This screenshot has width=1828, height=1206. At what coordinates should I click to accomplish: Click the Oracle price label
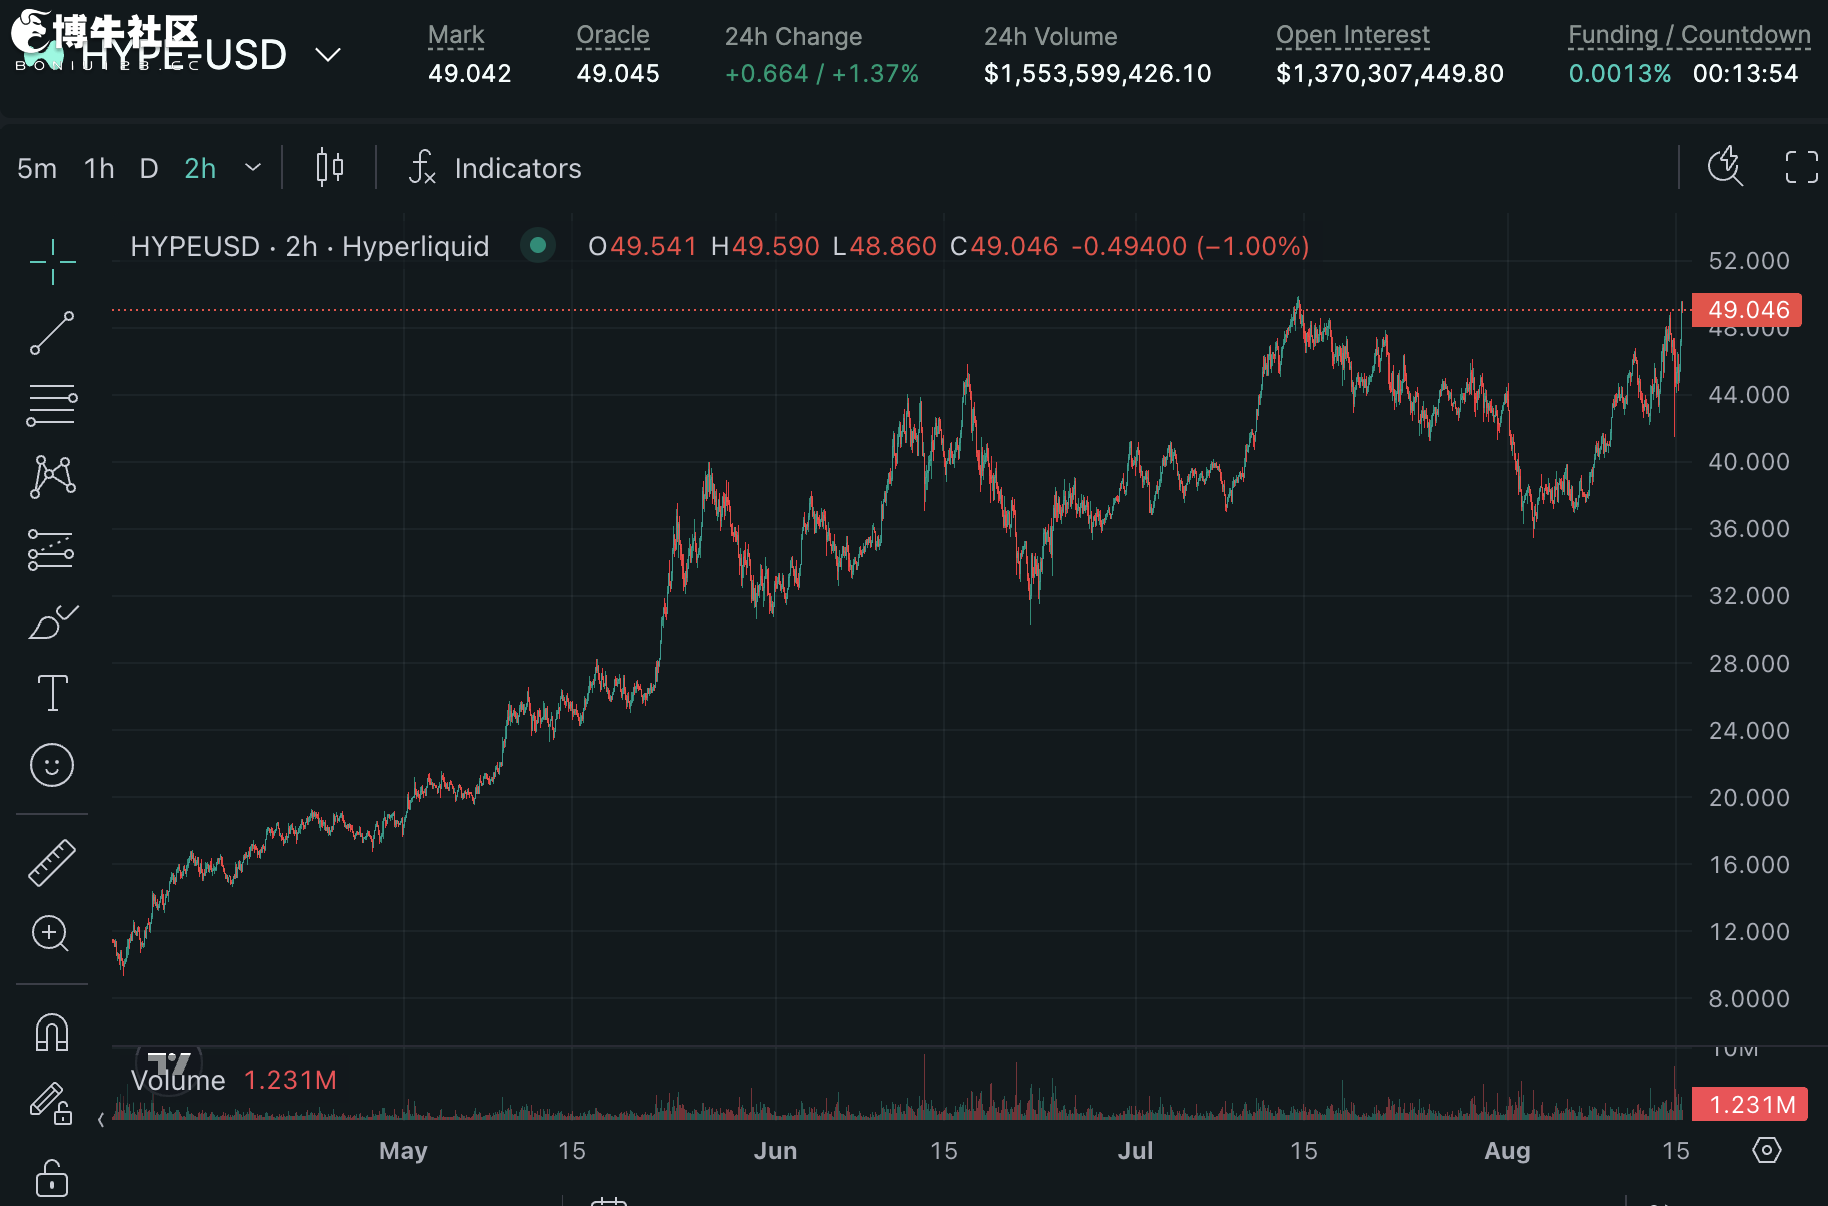point(613,35)
